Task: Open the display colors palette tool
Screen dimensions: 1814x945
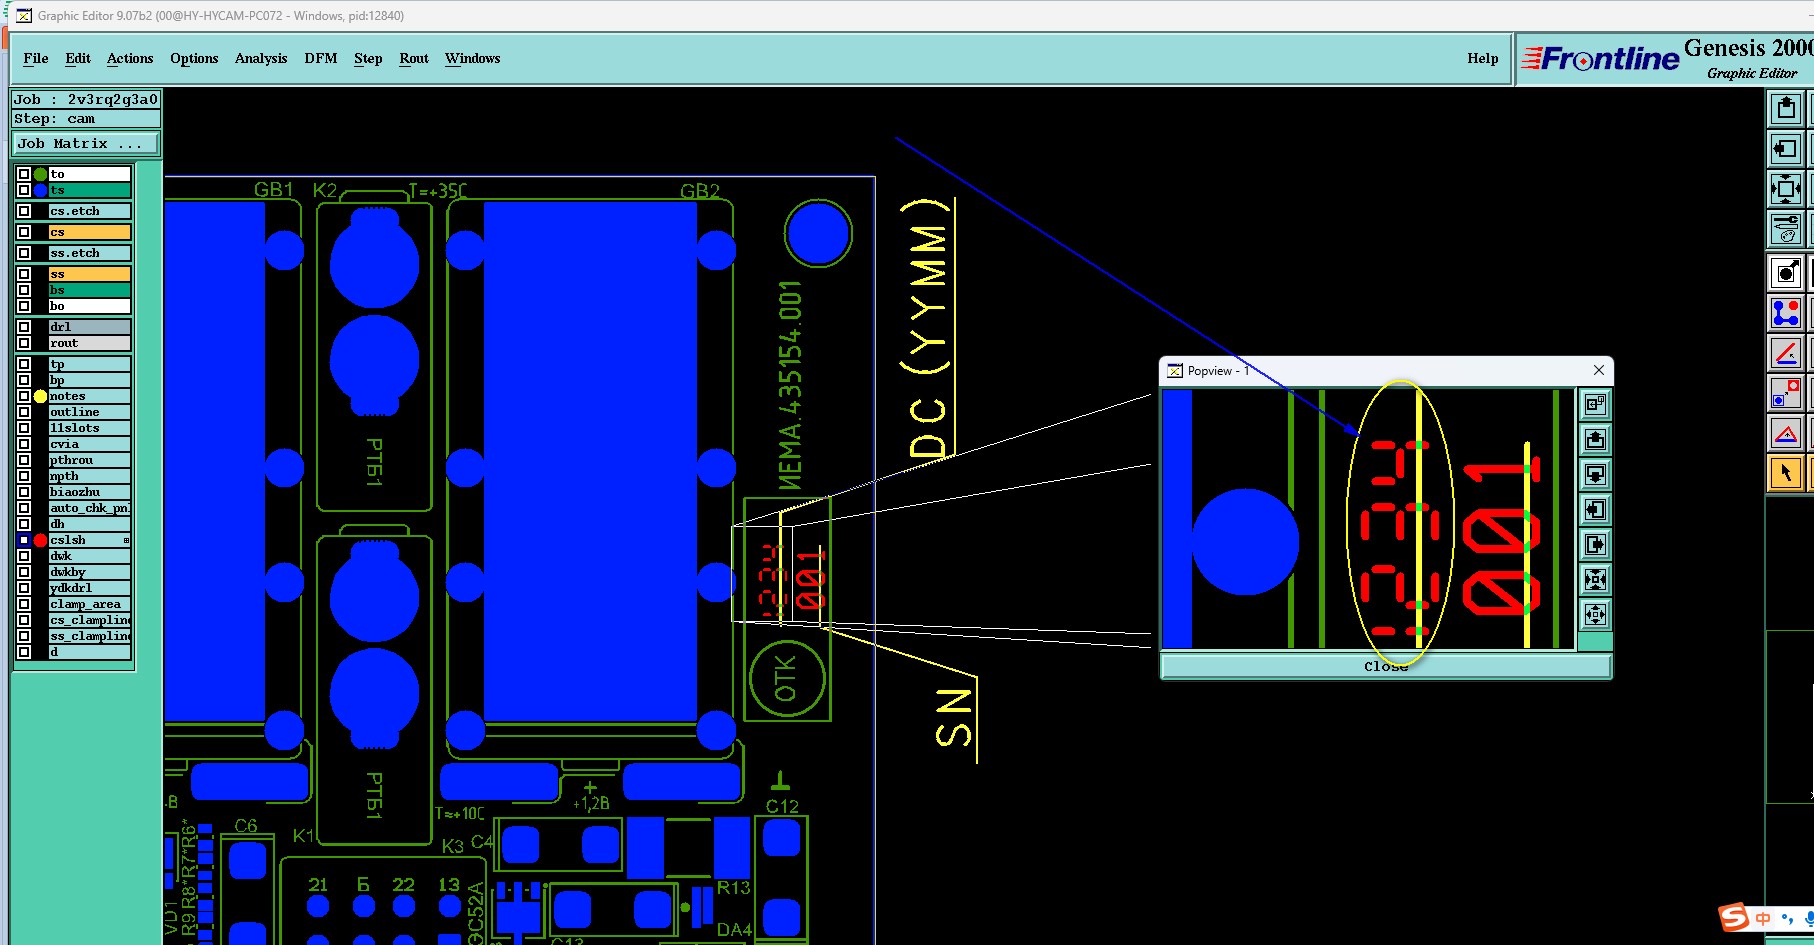Action: [x=1786, y=229]
